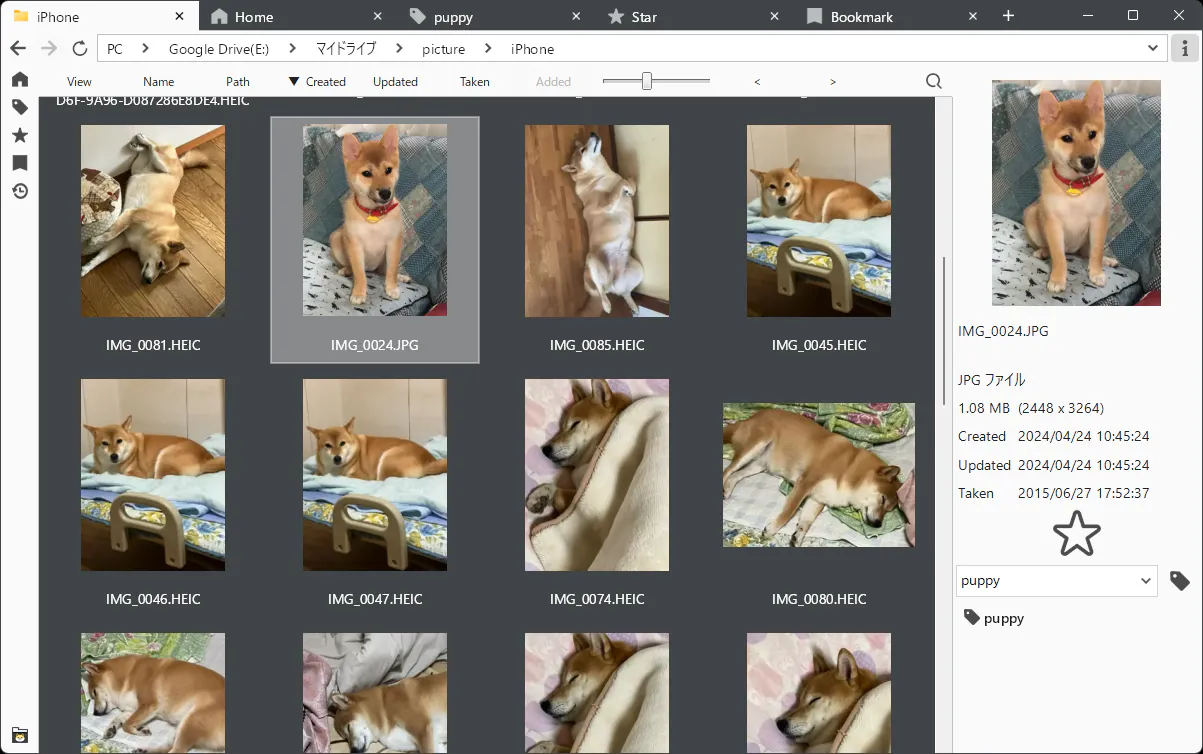Open the puppy tag combo box
Image resolution: width=1203 pixels, height=754 pixels.
tap(1056, 581)
